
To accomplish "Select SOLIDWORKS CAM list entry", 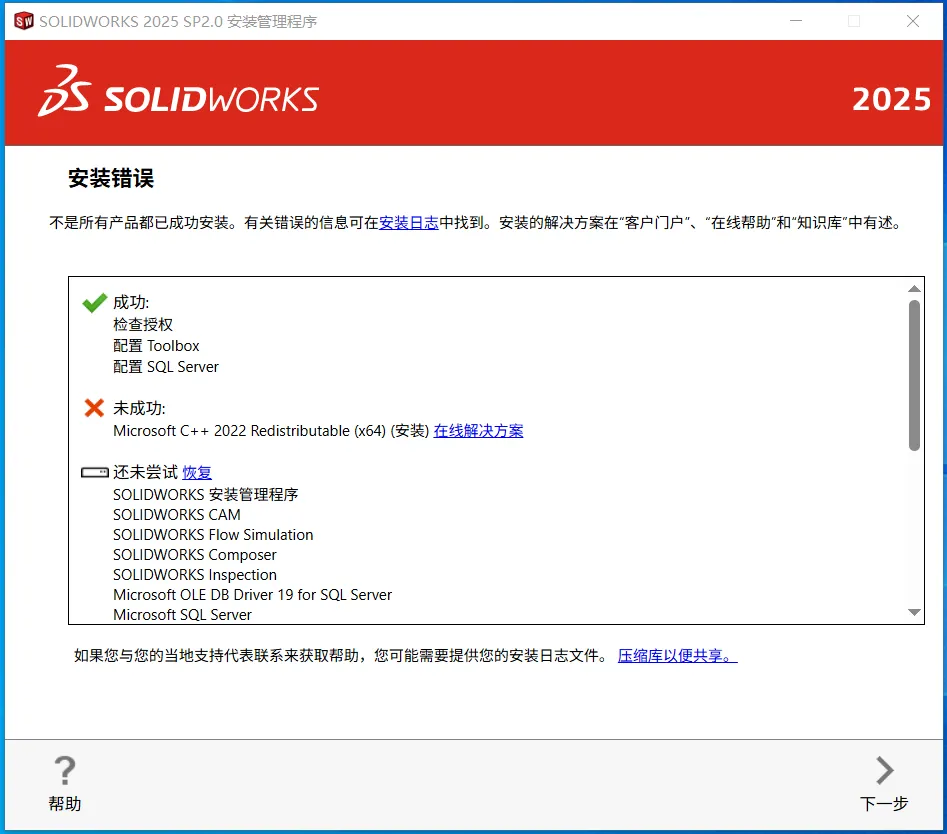I will 177,515.
